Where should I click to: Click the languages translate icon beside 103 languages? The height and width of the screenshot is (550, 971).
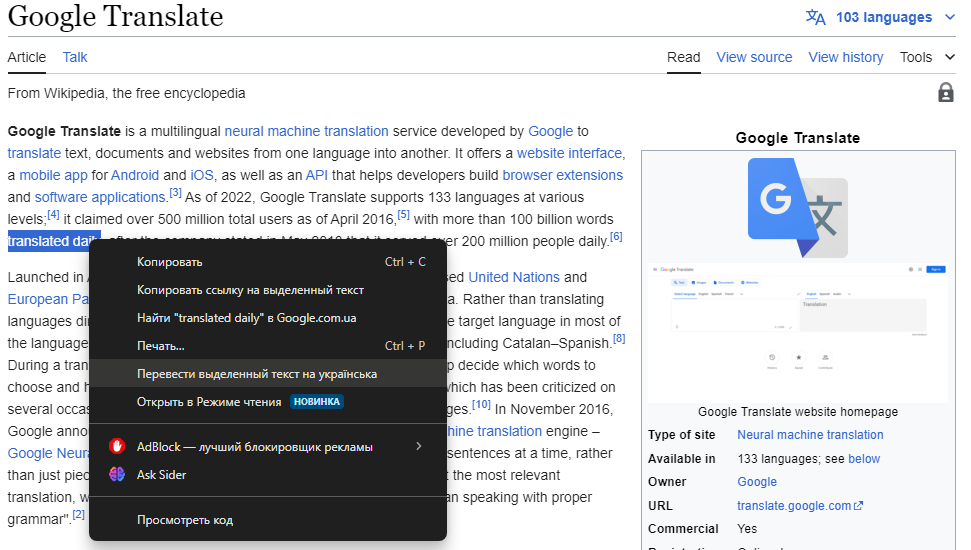pos(816,17)
